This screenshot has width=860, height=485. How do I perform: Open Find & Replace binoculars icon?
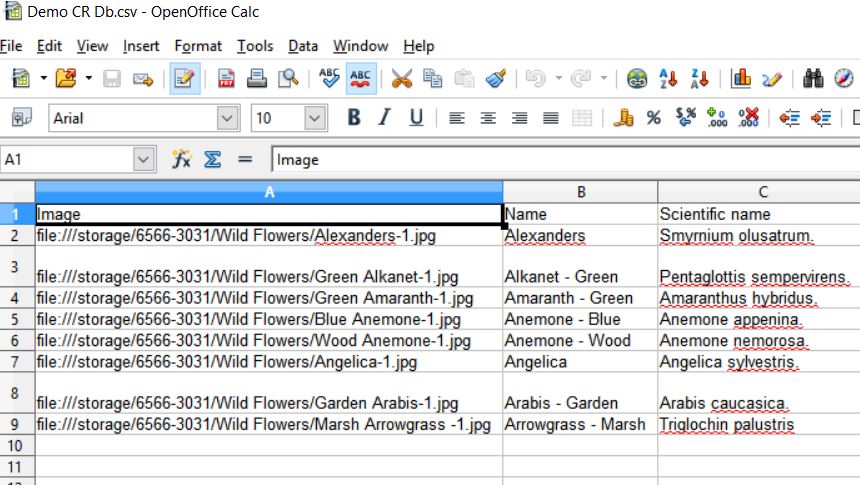pos(813,78)
